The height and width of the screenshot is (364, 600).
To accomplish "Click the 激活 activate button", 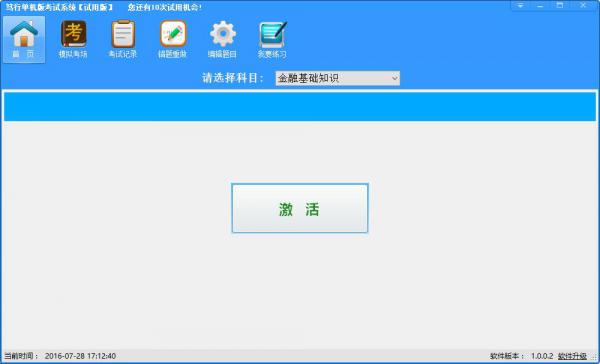I will point(300,208).
